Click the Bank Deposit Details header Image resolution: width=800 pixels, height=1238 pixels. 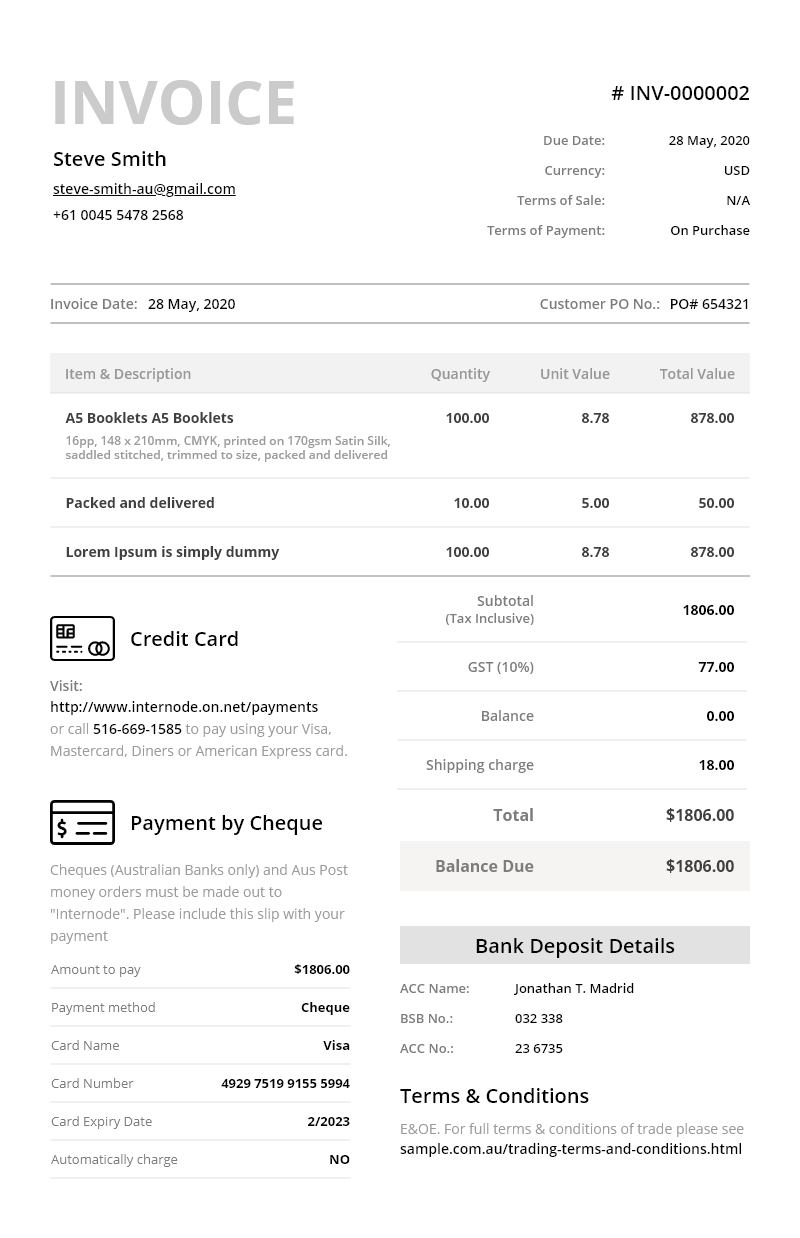574,945
